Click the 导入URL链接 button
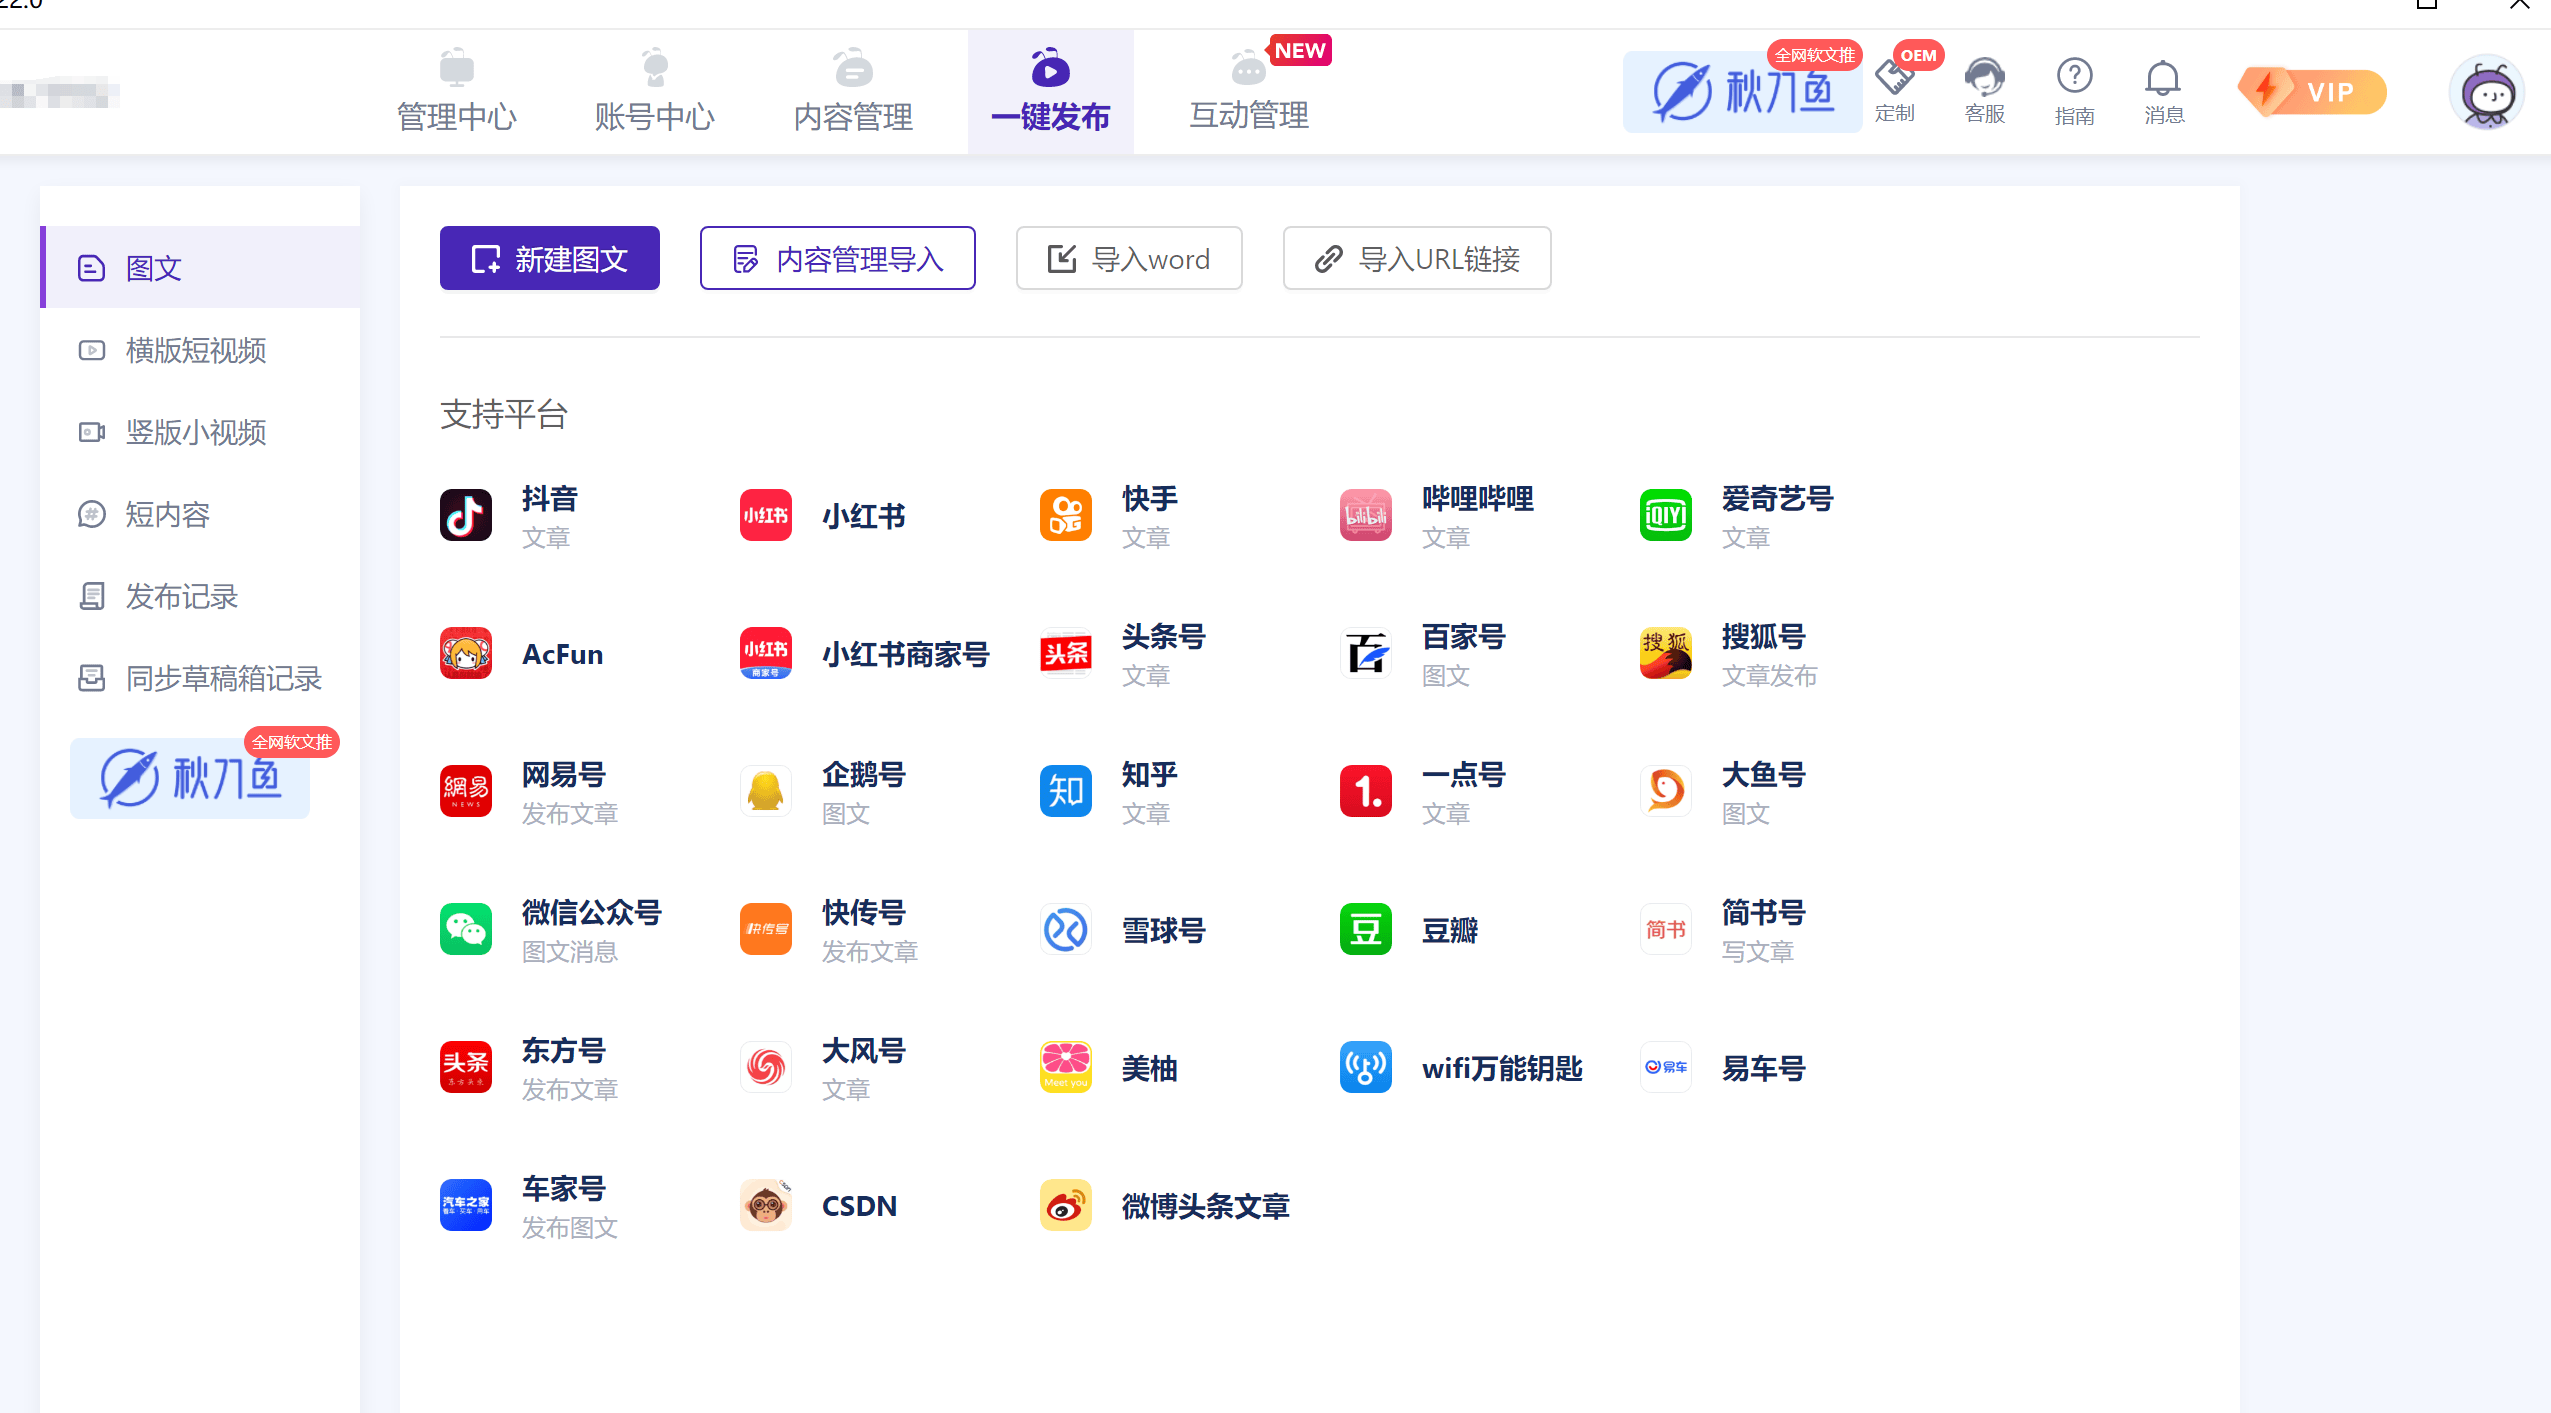Viewport: 2551px width, 1413px height. pos(1416,259)
